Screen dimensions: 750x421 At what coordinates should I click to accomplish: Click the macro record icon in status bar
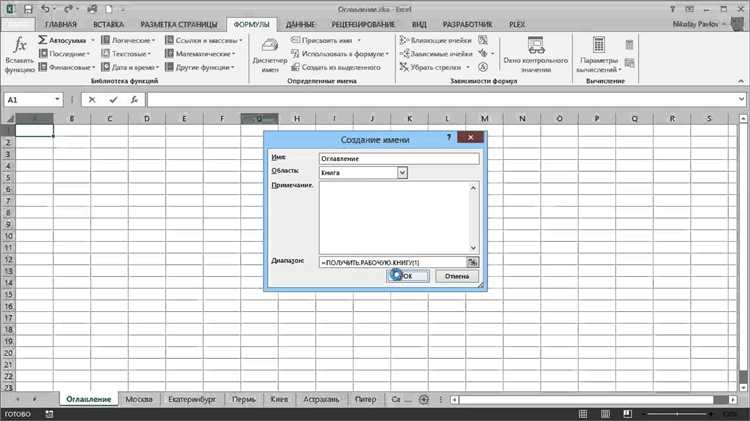click(49, 414)
